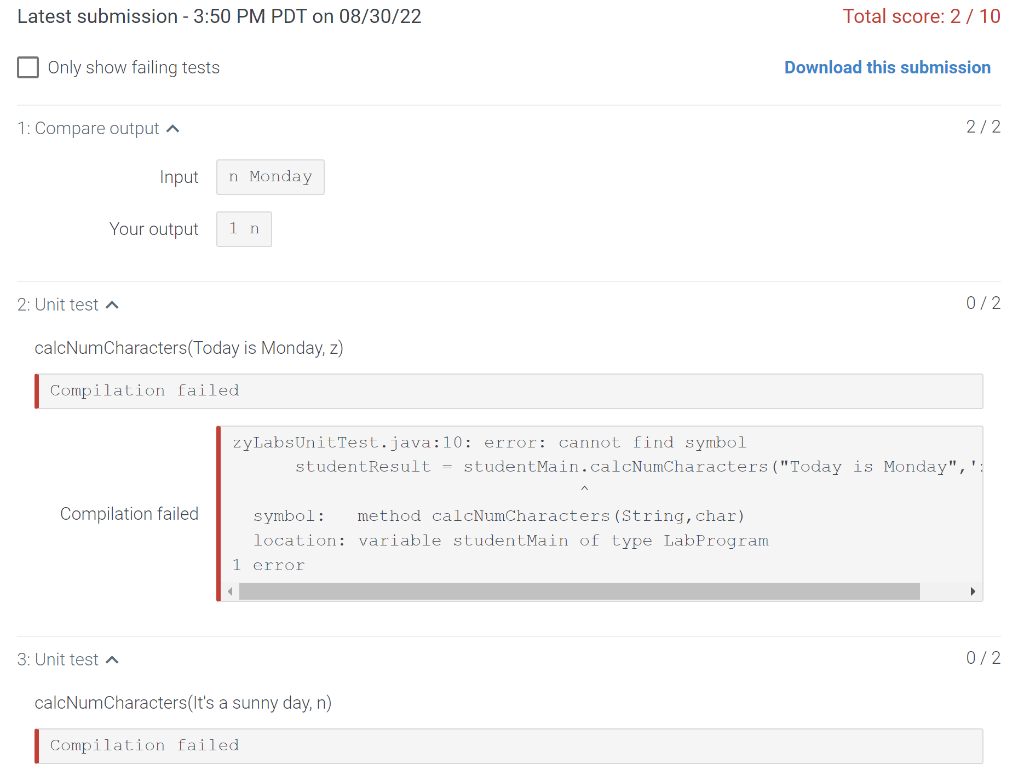Click the Input label
1024x770 pixels.
coord(179,177)
